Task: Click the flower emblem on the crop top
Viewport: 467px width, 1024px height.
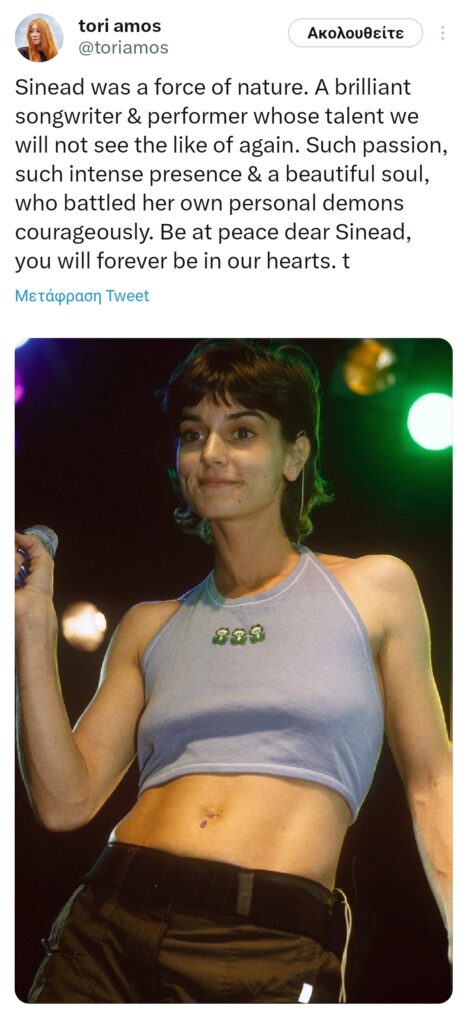Action: [239, 634]
